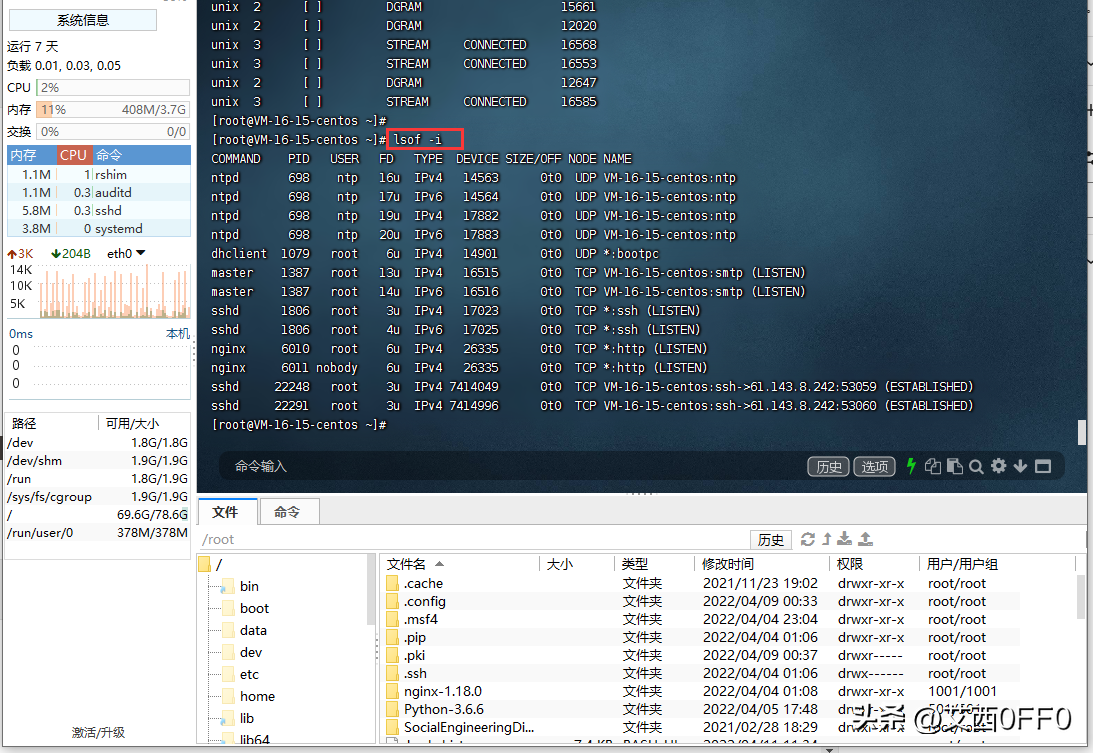Sort processes by CPU column header
Image resolution: width=1093 pixels, height=753 pixels.
coord(73,155)
